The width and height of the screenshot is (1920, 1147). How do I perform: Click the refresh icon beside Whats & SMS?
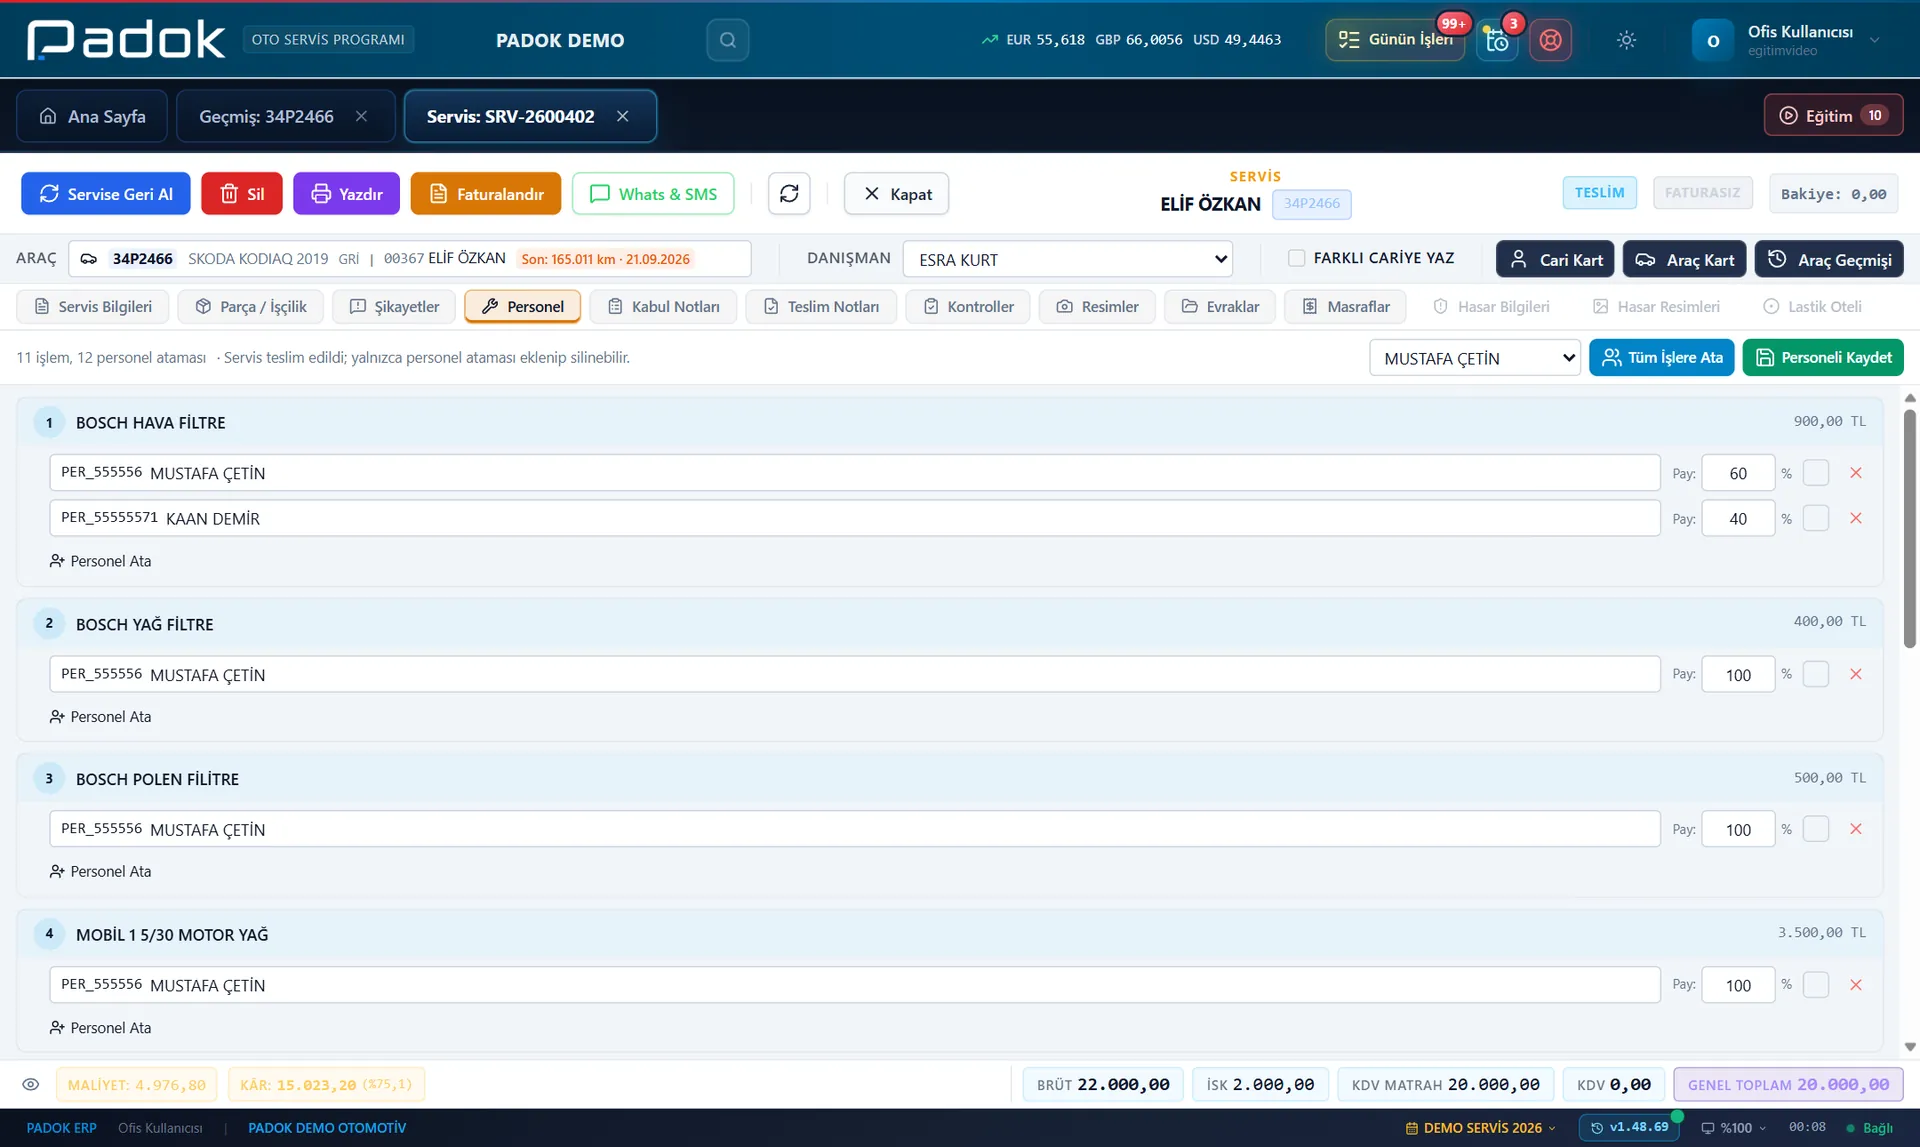pos(789,194)
